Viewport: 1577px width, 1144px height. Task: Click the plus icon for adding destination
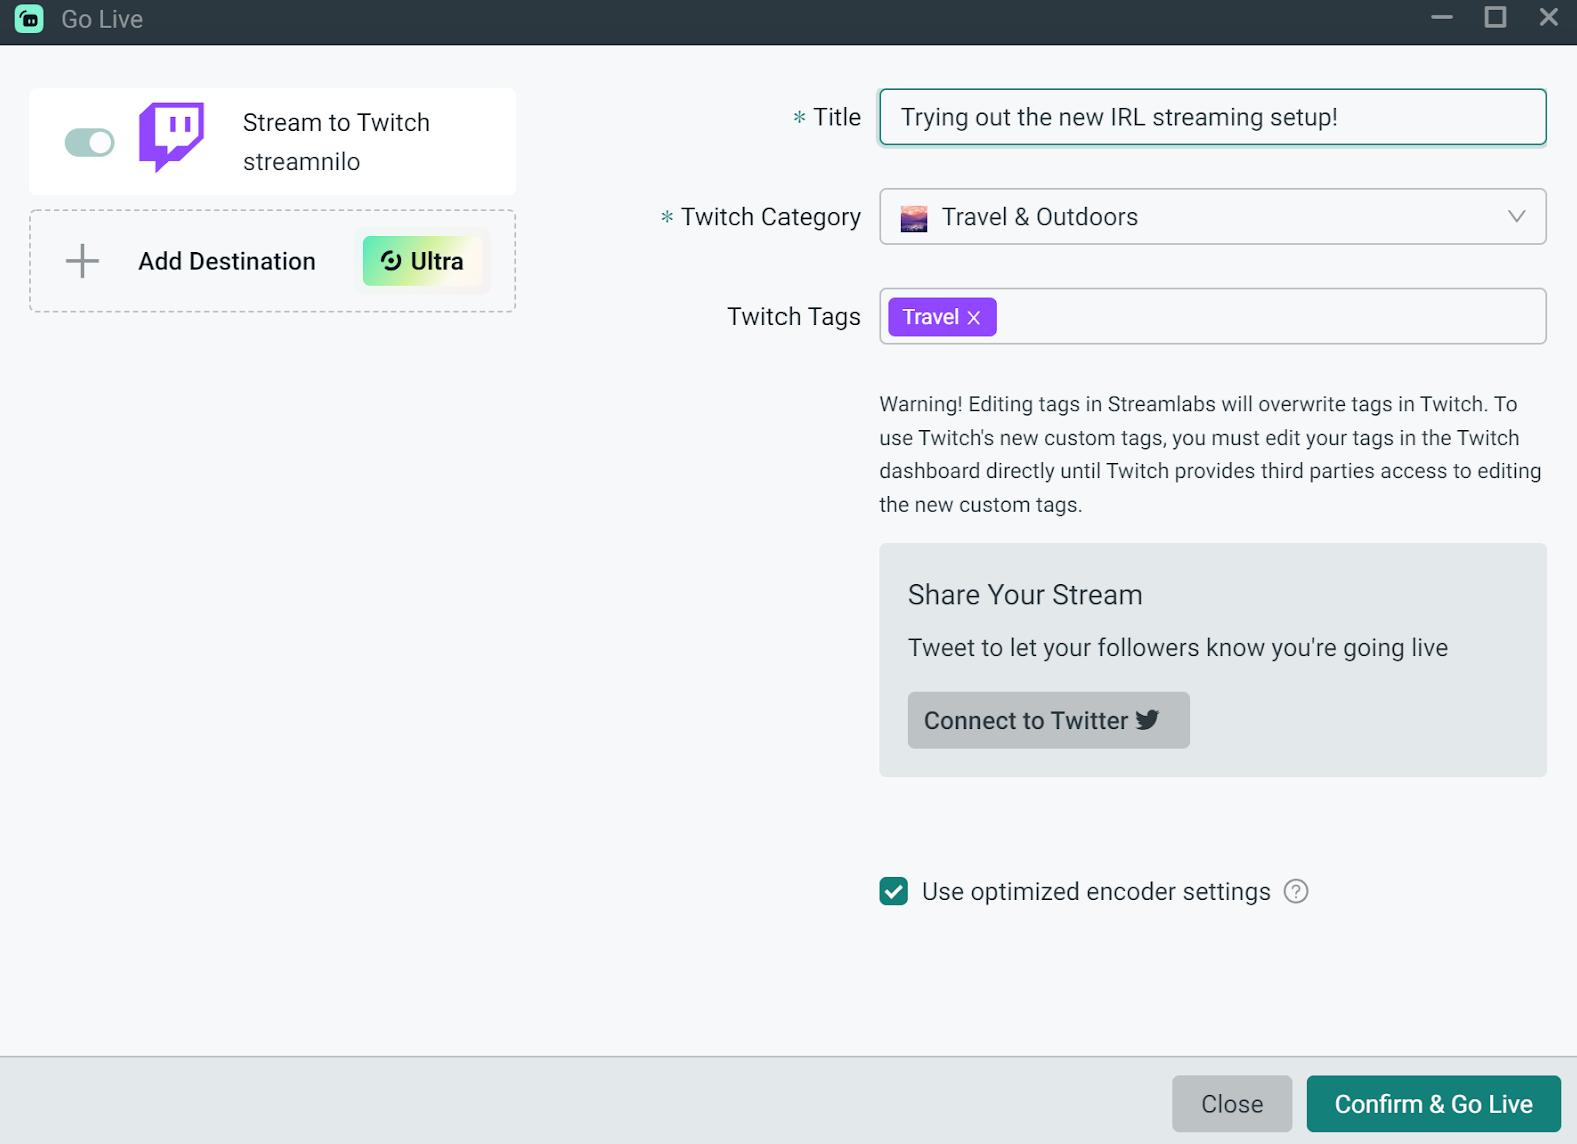[x=82, y=261]
